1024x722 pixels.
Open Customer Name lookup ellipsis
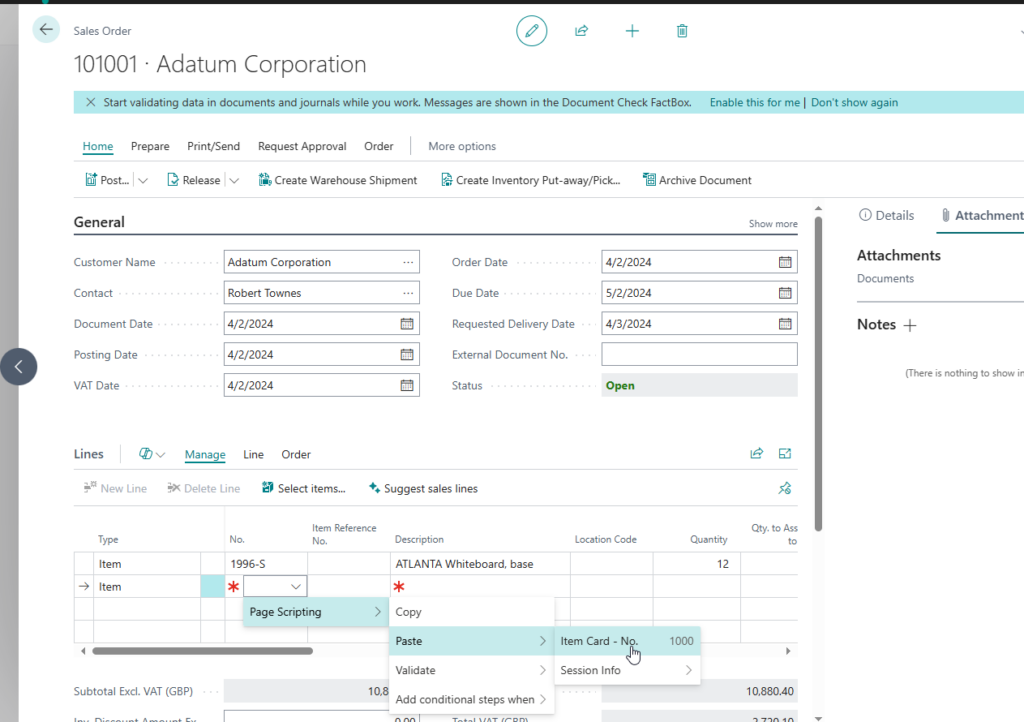408,262
